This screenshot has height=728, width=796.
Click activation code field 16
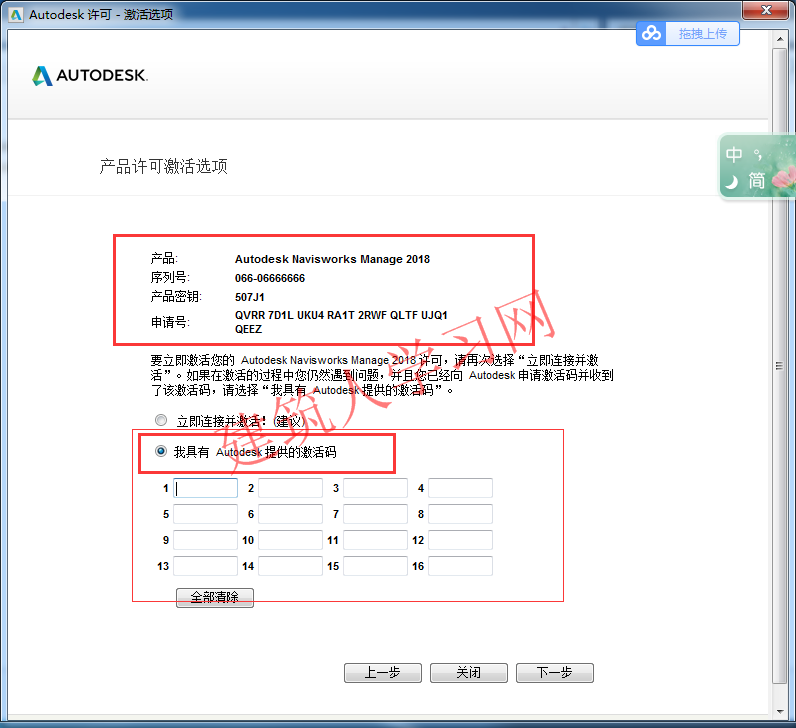(460, 566)
